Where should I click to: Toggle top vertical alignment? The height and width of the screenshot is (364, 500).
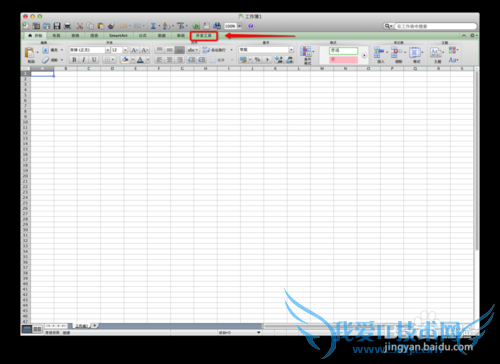point(160,50)
